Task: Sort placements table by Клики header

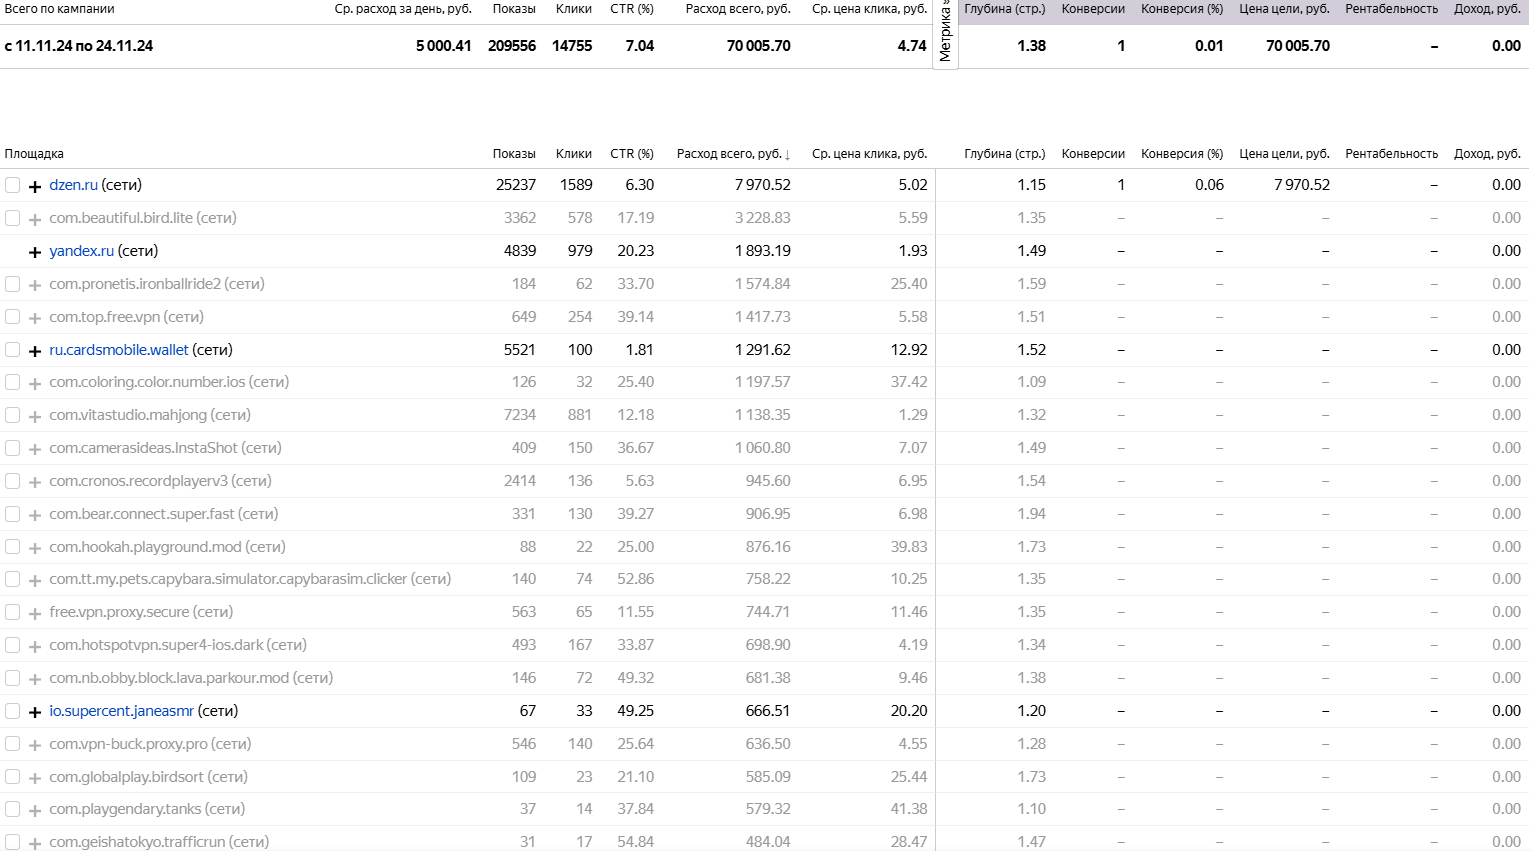Action: click(x=574, y=154)
